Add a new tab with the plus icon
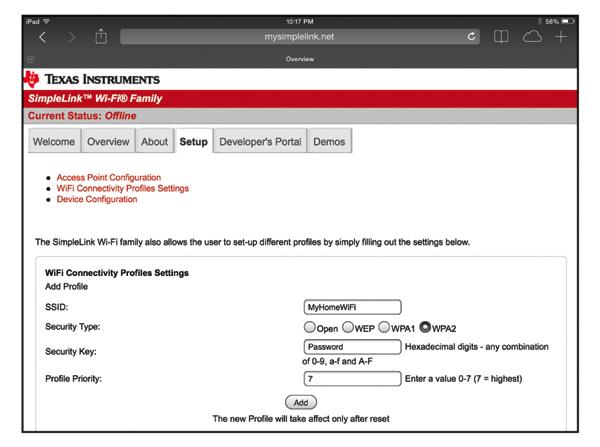 click(x=561, y=37)
